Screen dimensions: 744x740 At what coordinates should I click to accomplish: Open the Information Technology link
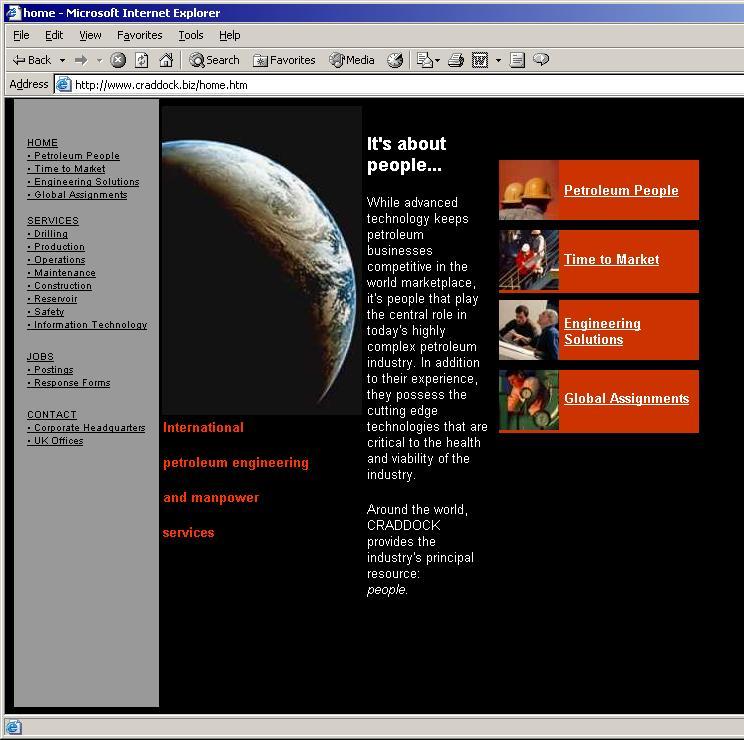click(87, 325)
